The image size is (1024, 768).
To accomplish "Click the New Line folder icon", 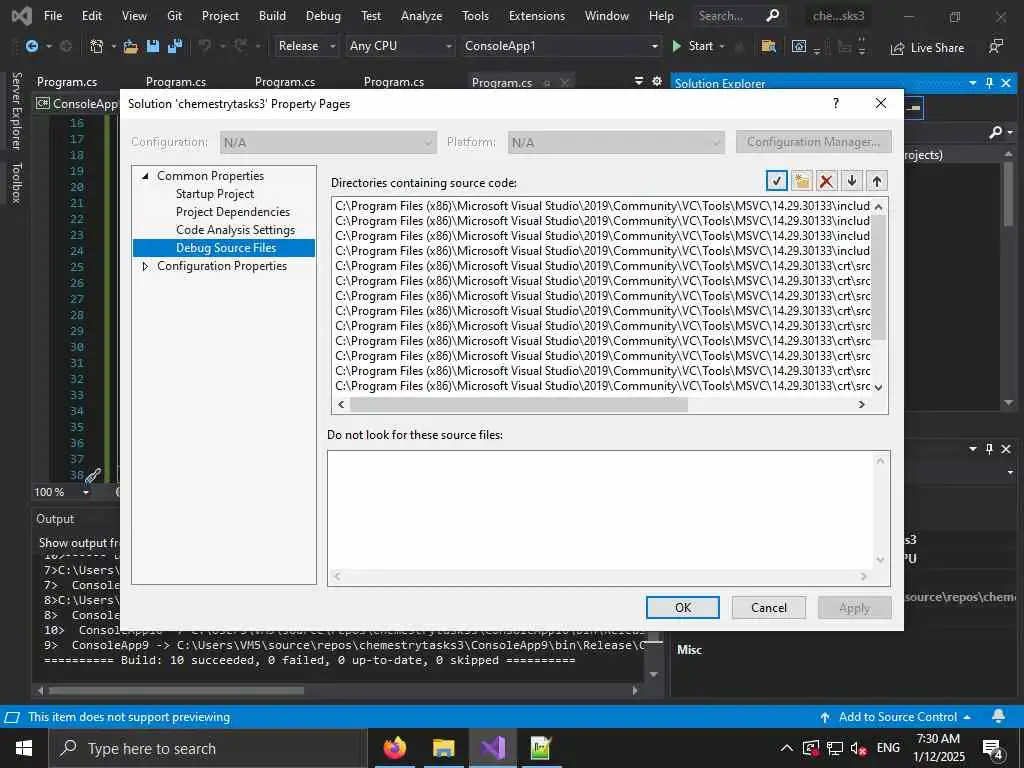I will pyautogui.click(x=801, y=181).
